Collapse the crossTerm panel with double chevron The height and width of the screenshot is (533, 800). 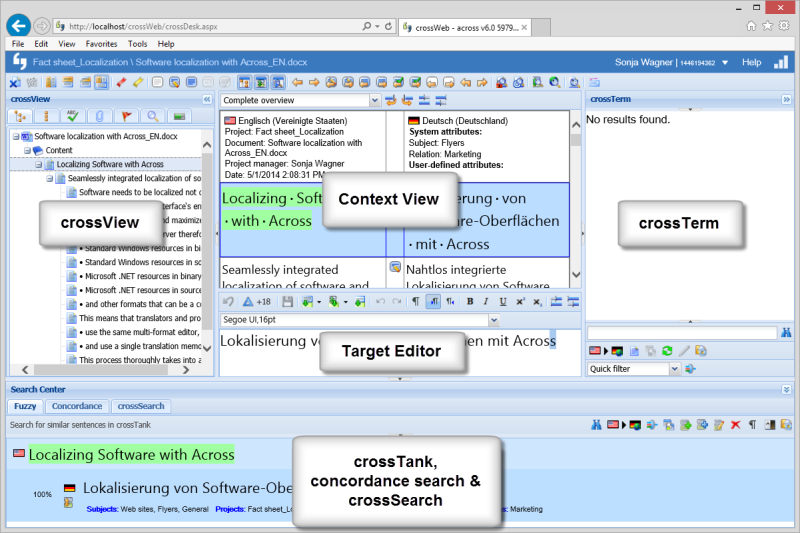786,99
